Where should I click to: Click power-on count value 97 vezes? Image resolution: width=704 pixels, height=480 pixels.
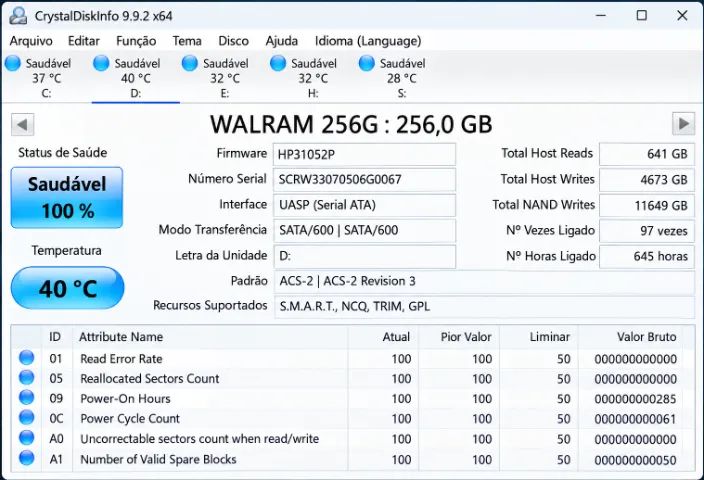pos(647,231)
